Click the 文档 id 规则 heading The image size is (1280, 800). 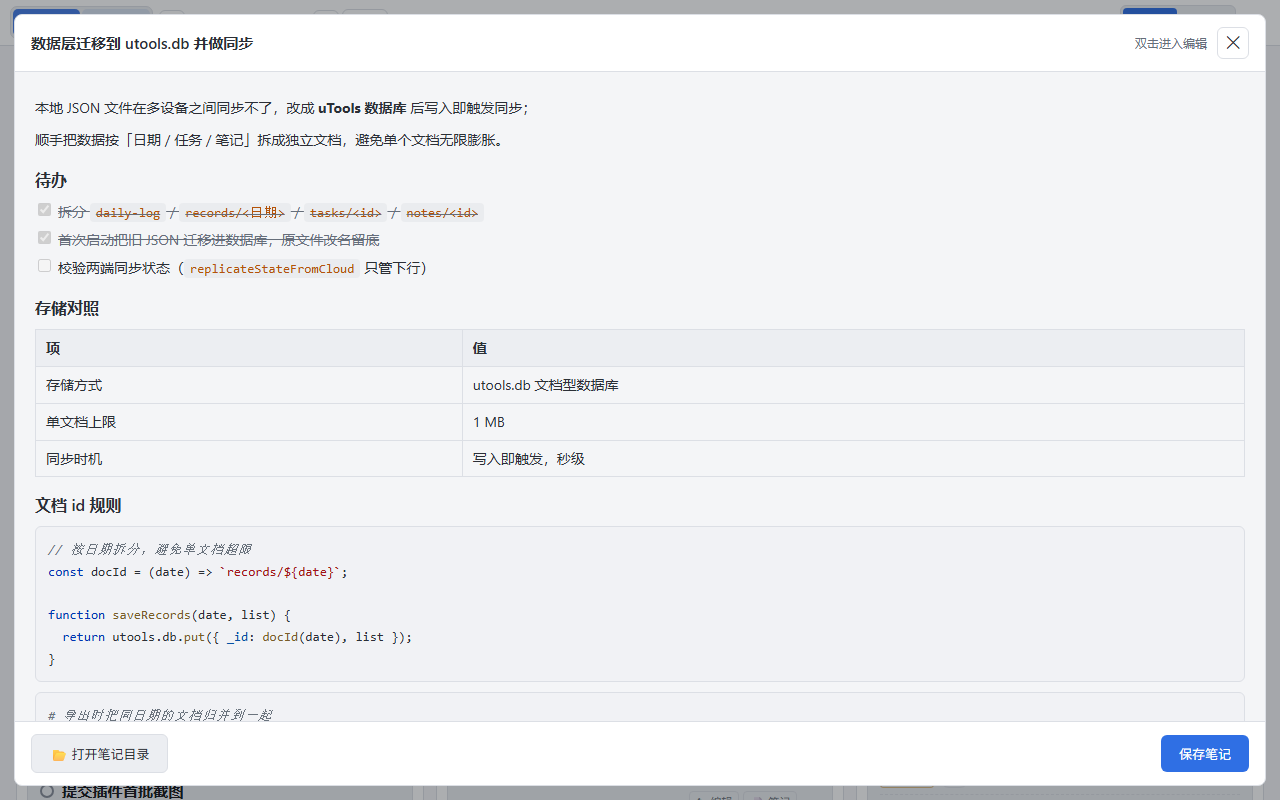tap(78, 506)
